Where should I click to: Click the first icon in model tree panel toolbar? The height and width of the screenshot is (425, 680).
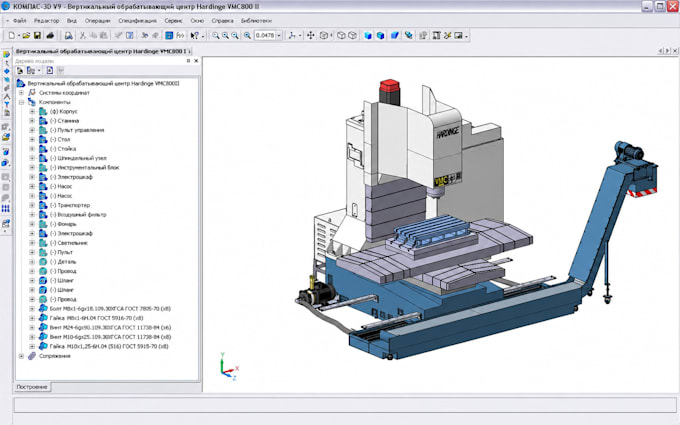20,70
